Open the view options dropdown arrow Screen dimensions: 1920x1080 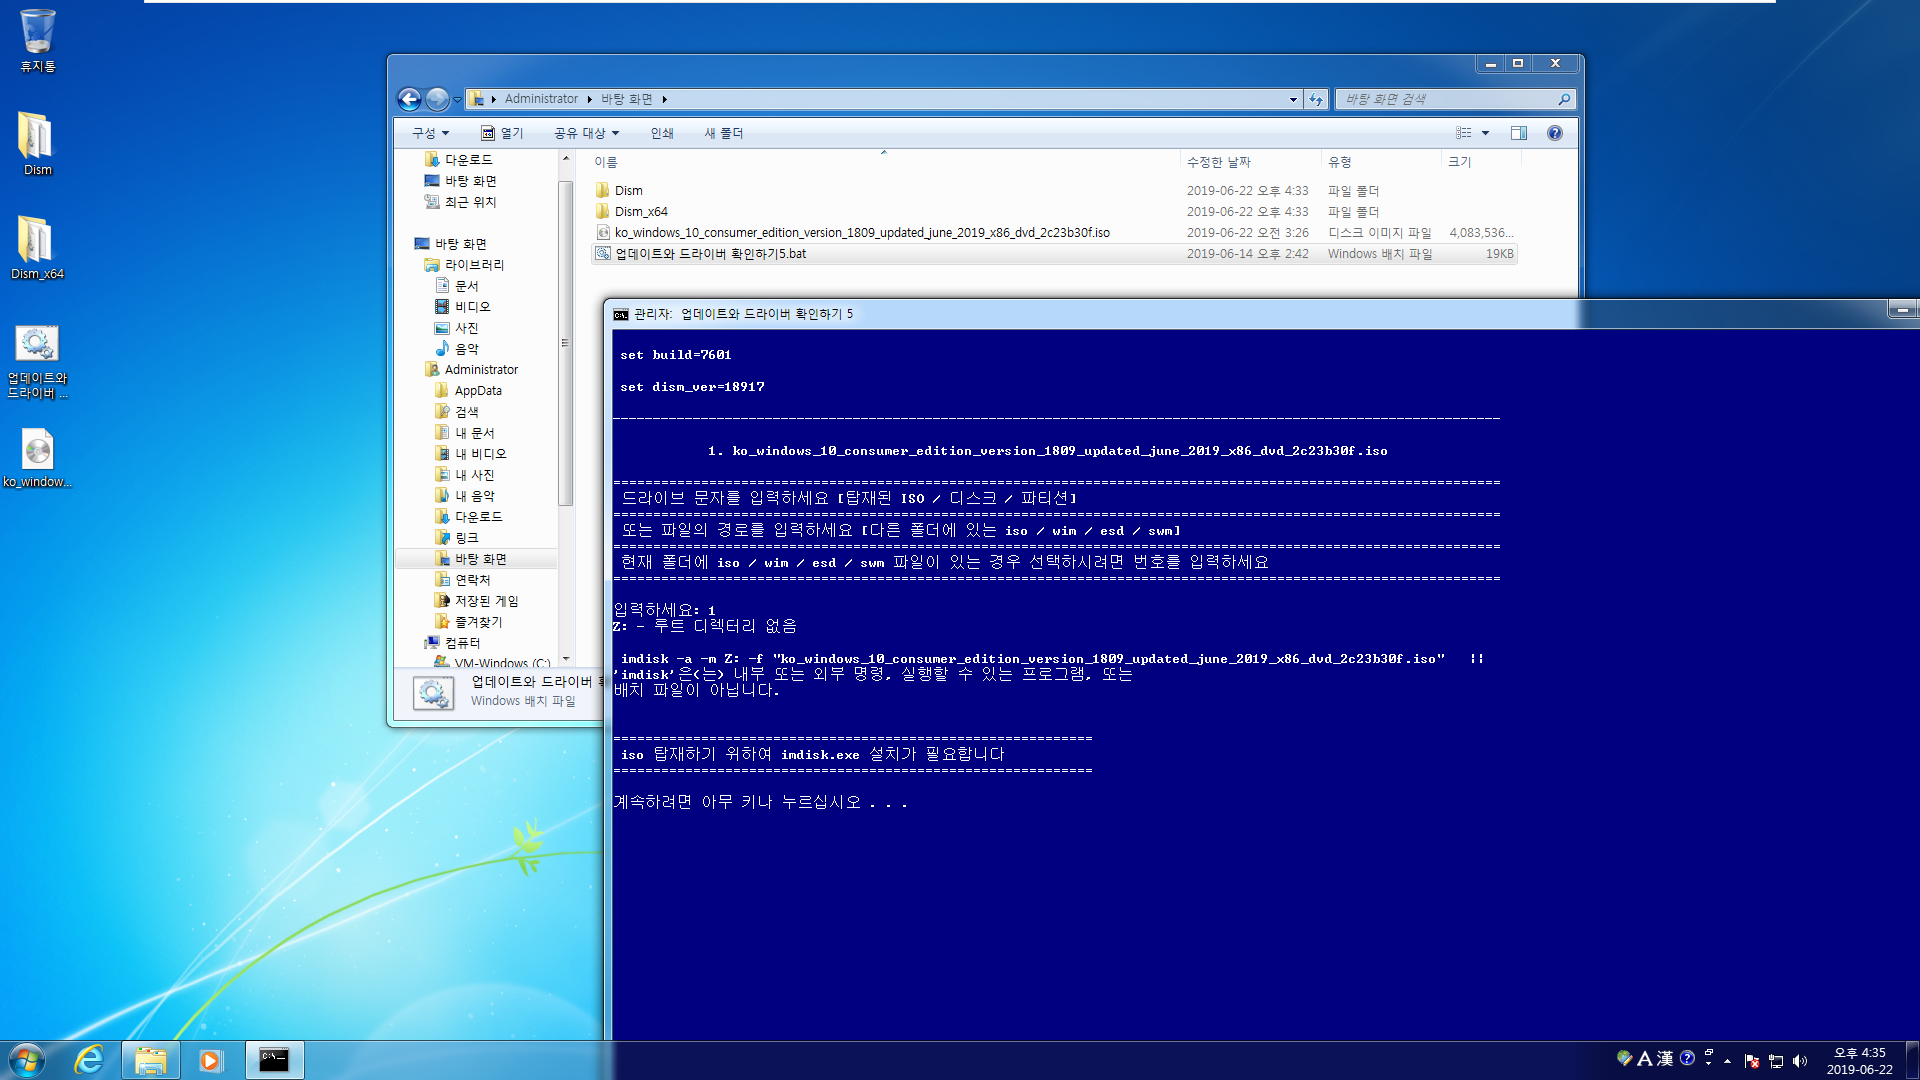[x=1485, y=133]
